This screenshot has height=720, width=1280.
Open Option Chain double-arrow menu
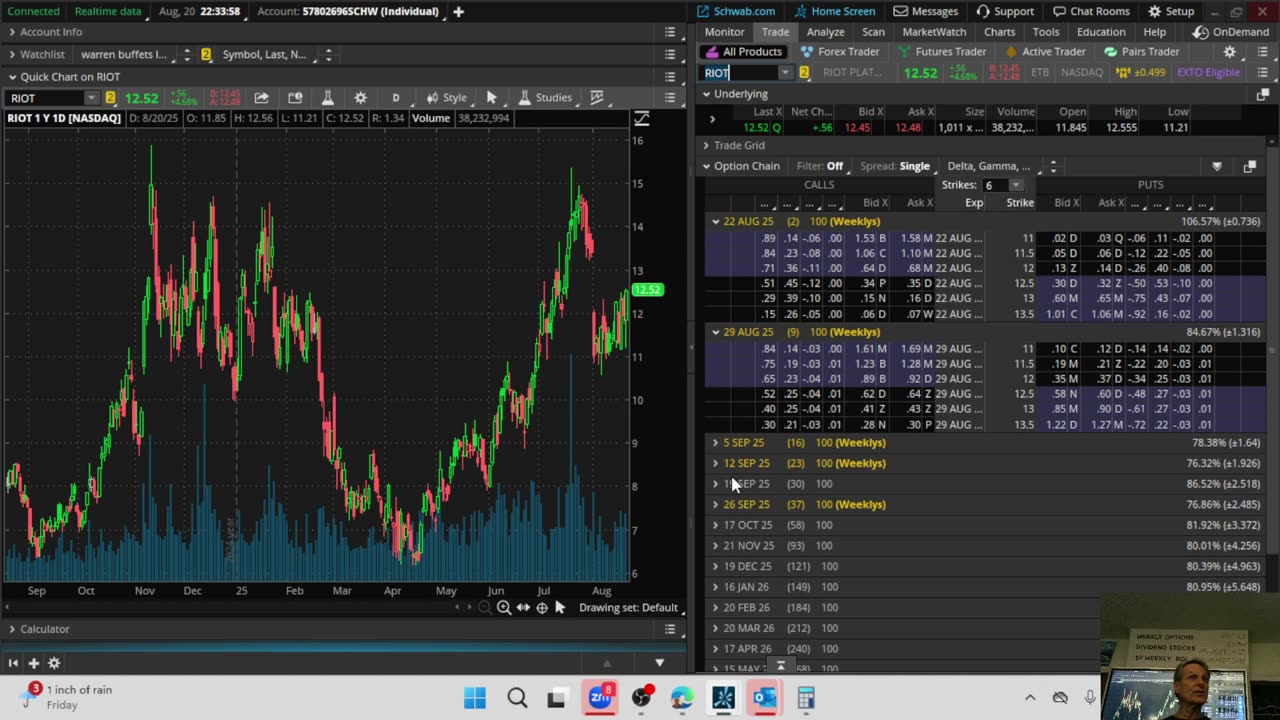1053,166
